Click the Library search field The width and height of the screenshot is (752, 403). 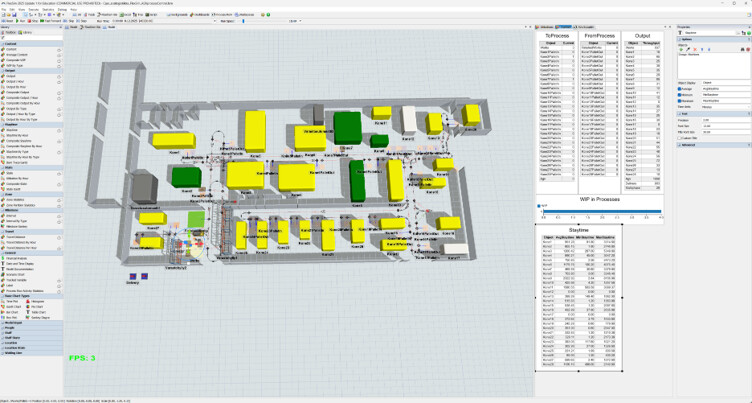[33, 37]
